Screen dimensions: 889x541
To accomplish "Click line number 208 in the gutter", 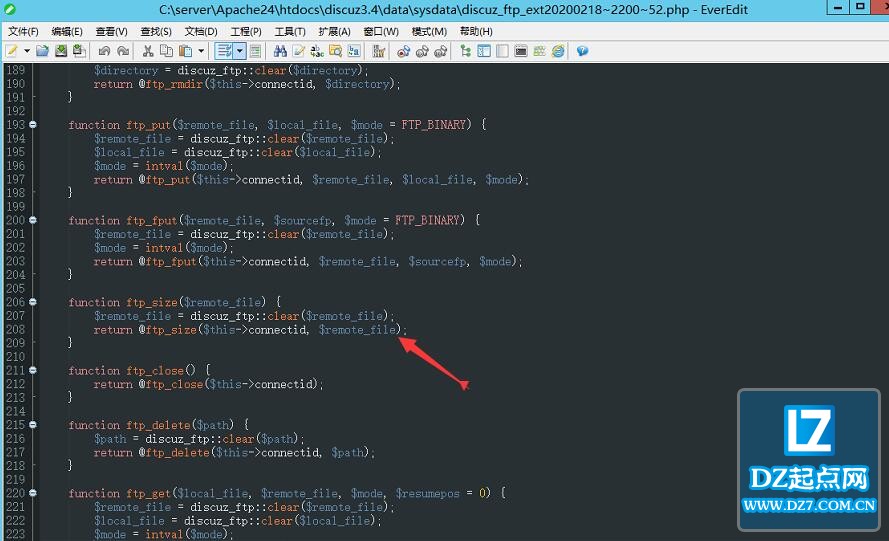I will [15, 329].
